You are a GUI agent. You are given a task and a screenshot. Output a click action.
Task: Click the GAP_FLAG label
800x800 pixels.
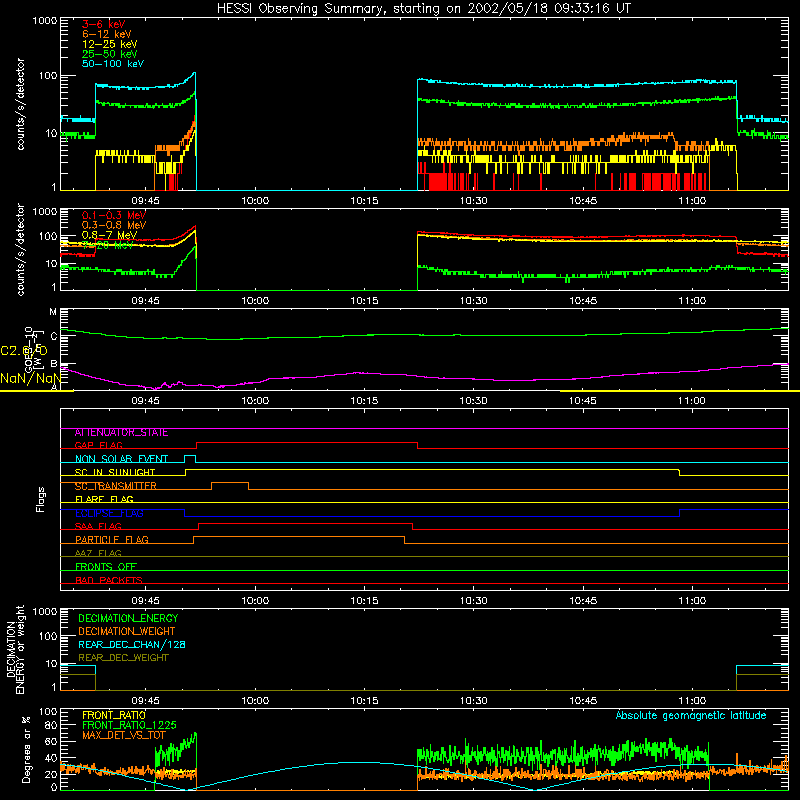tap(98, 446)
